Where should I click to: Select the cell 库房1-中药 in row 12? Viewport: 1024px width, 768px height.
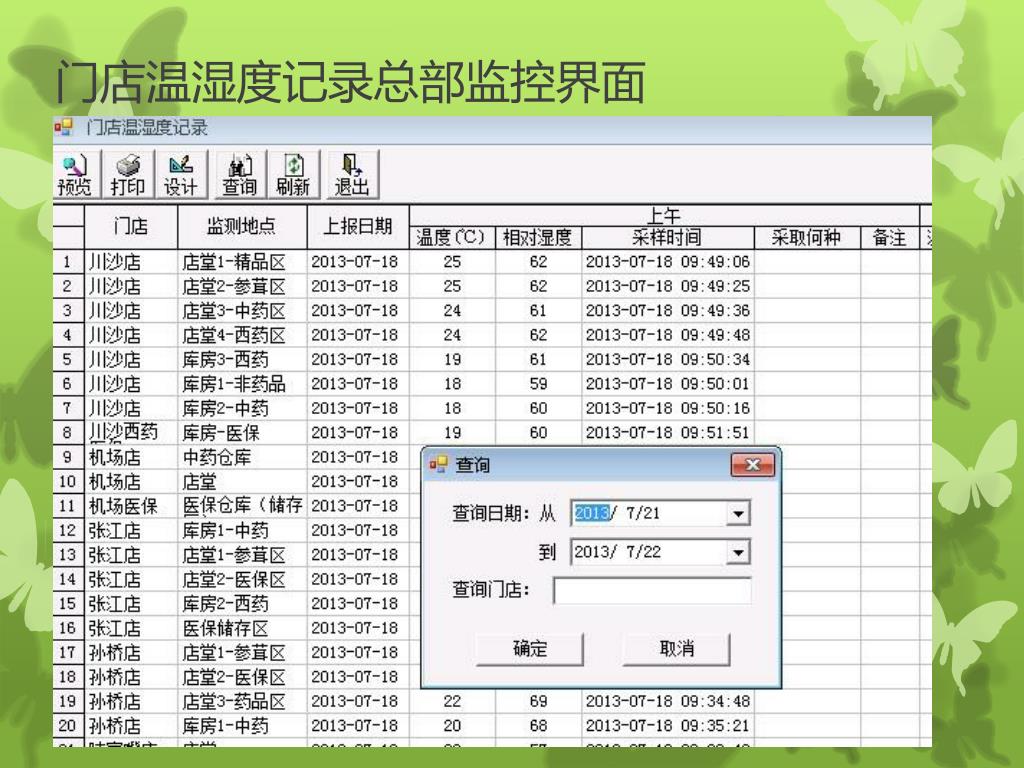242,530
